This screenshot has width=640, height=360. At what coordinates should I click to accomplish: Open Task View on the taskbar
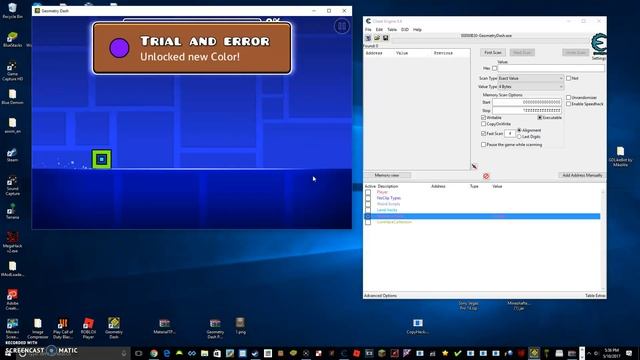pos(138,353)
